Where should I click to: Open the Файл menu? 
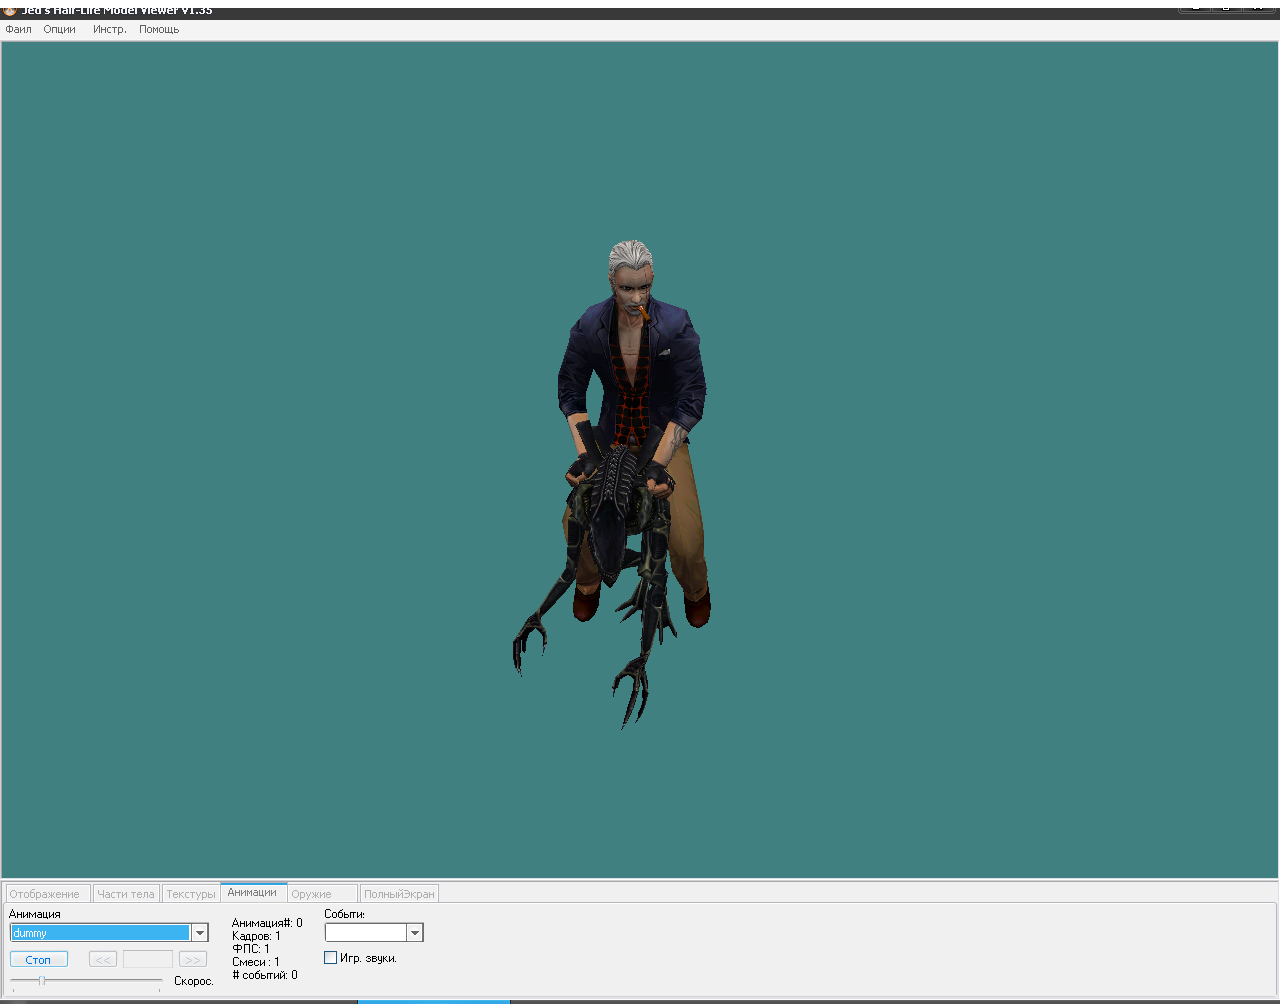[18, 29]
